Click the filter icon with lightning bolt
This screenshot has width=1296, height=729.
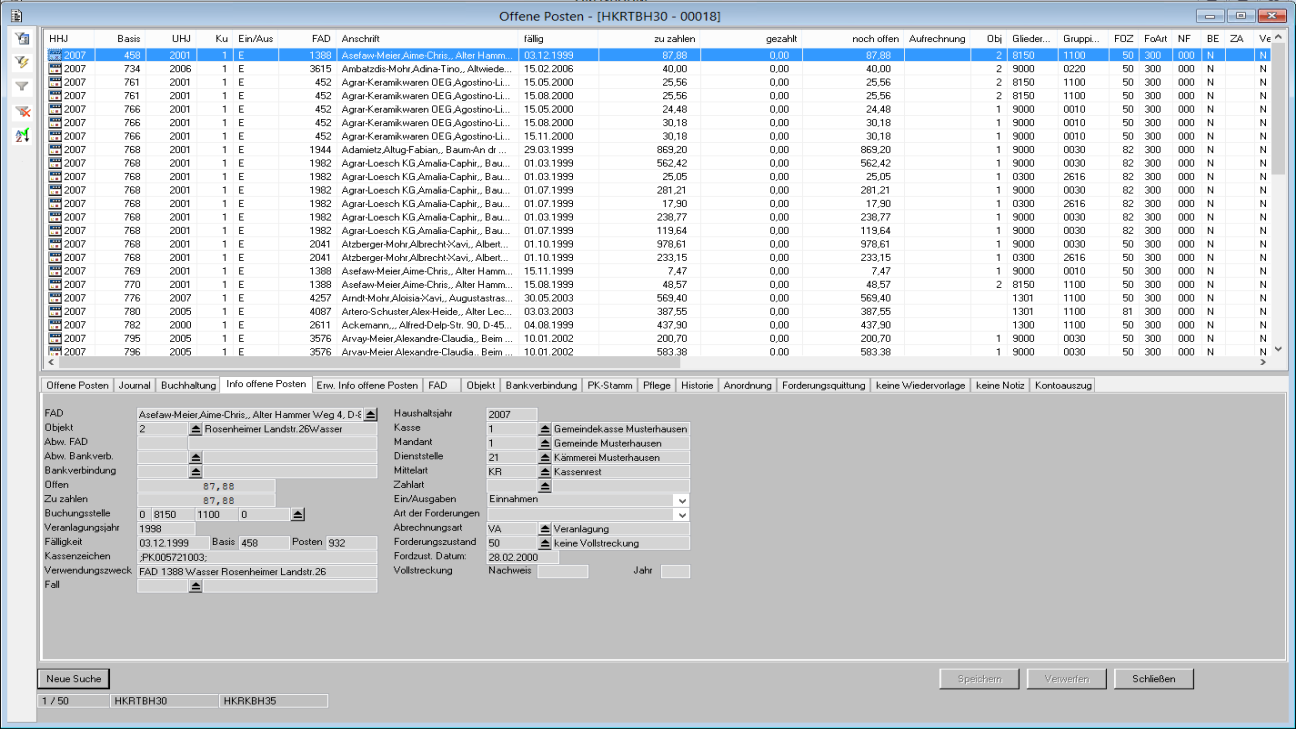(x=21, y=62)
